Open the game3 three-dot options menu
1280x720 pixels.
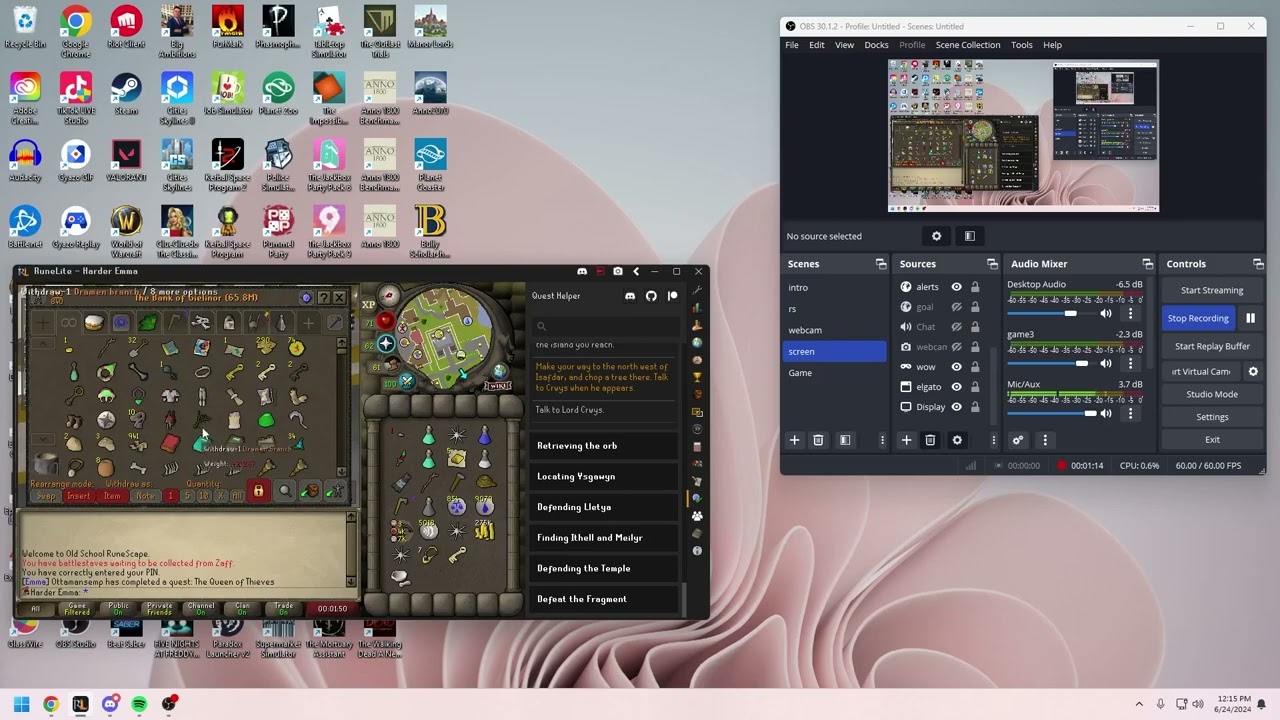click(1131, 364)
